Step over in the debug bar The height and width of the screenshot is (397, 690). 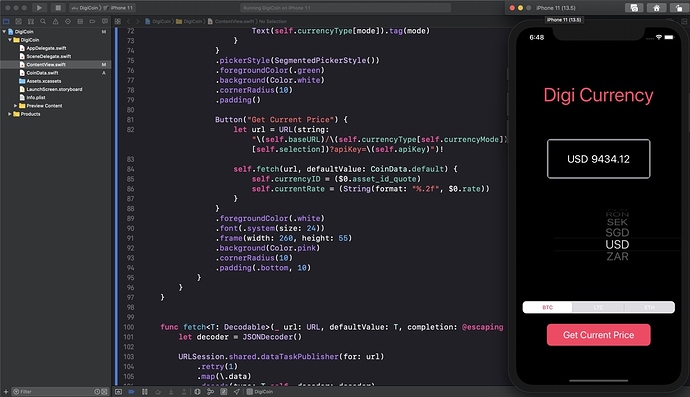(158, 391)
